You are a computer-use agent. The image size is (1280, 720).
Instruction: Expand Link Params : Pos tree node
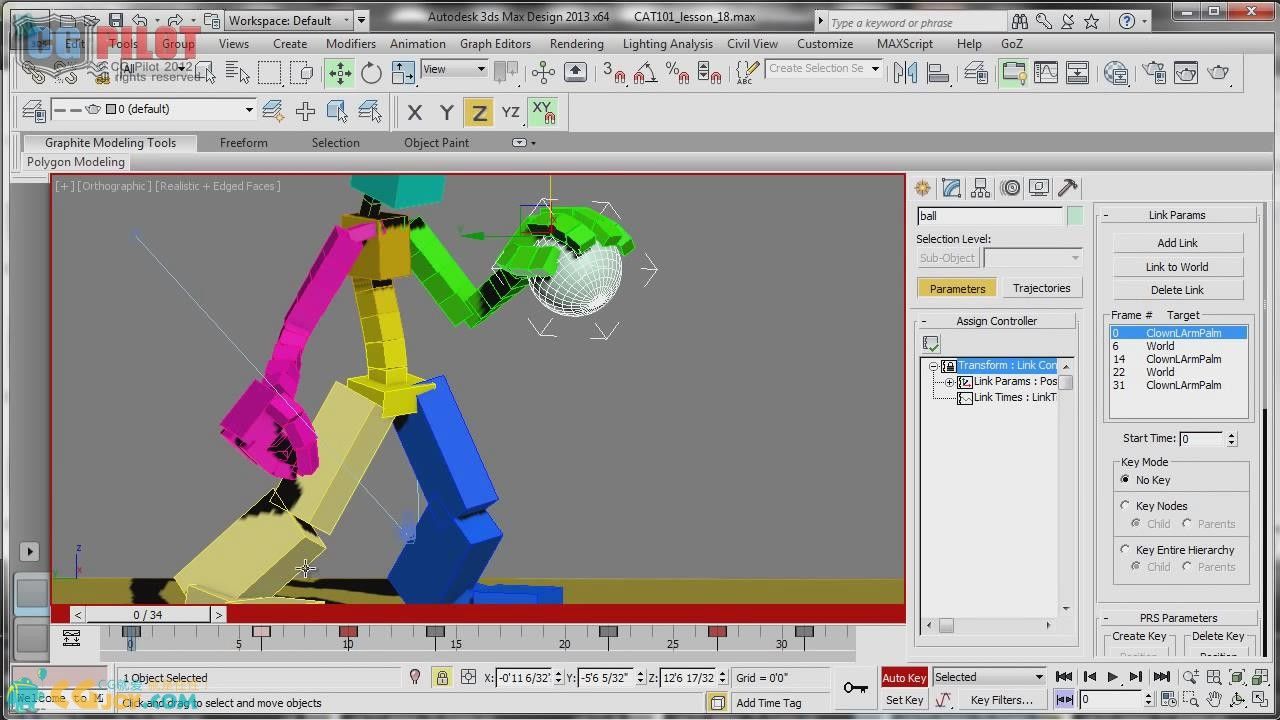point(949,382)
